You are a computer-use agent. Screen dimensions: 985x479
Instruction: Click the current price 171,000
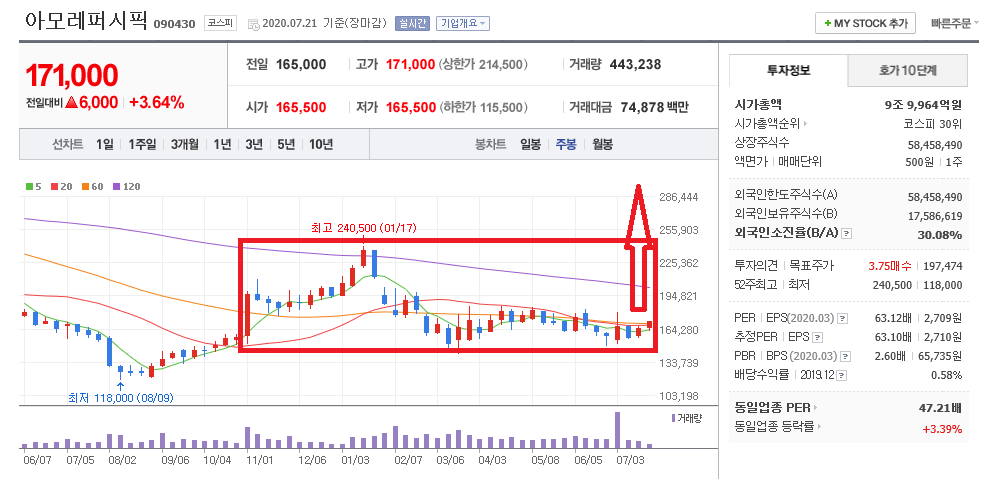(x=72, y=76)
